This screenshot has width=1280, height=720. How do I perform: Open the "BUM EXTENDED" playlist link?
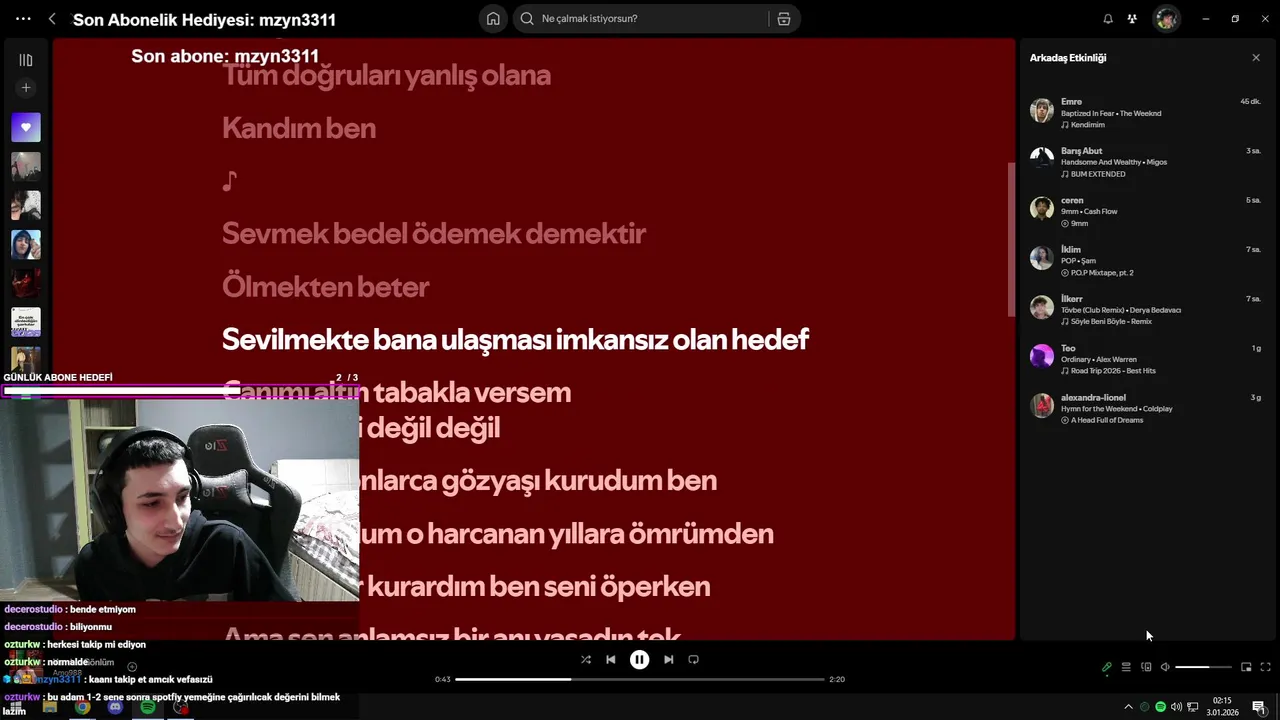1097,174
